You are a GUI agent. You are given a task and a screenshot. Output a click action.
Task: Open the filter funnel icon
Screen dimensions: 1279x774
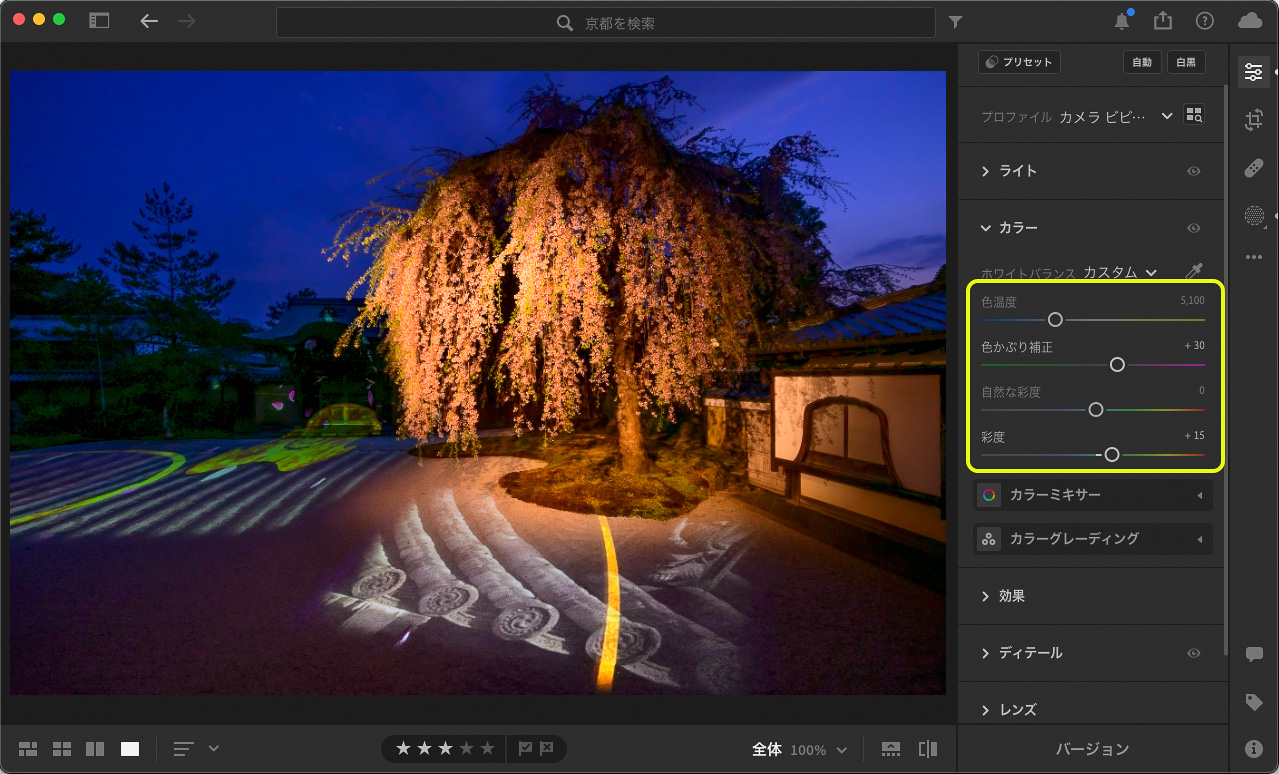955,22
